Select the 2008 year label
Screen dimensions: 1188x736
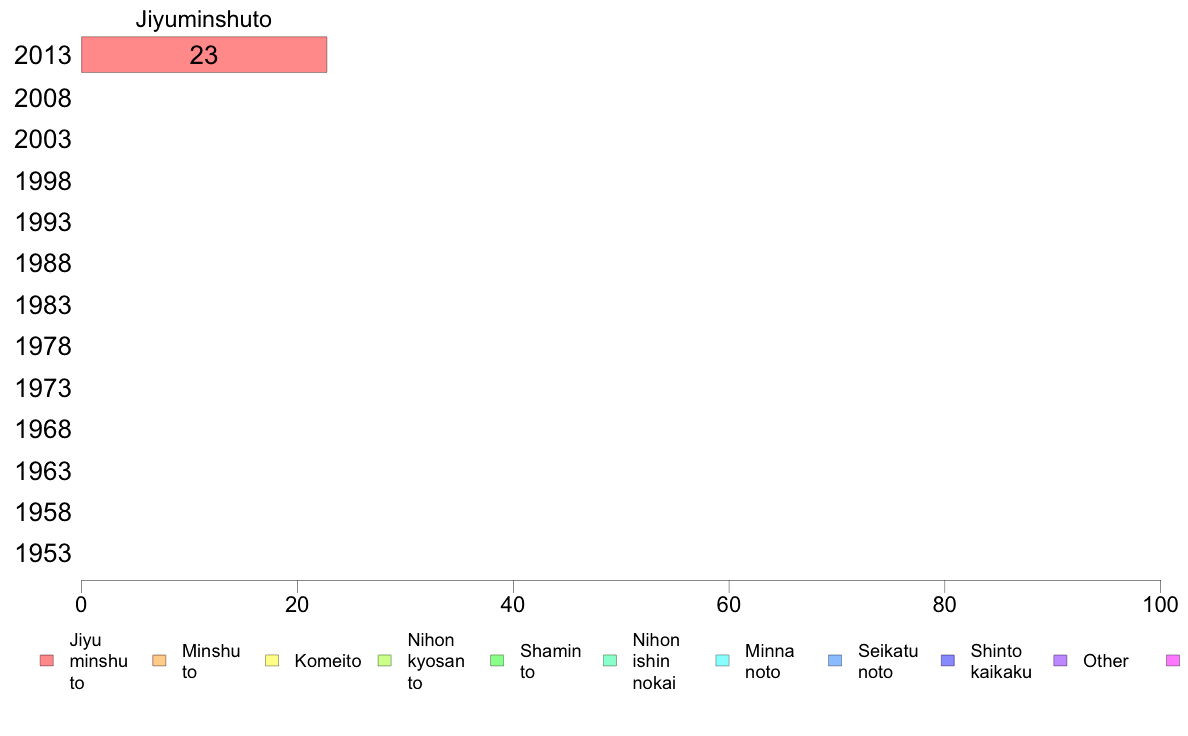[42, 98]
